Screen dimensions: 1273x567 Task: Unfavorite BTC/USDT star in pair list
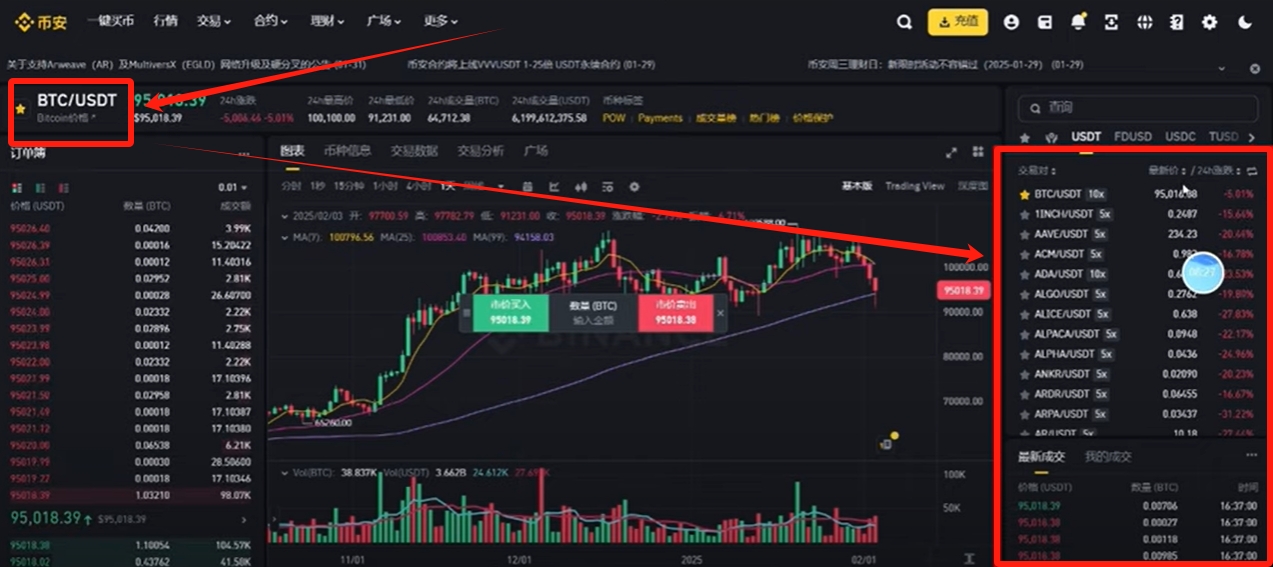coord(1024,194)
